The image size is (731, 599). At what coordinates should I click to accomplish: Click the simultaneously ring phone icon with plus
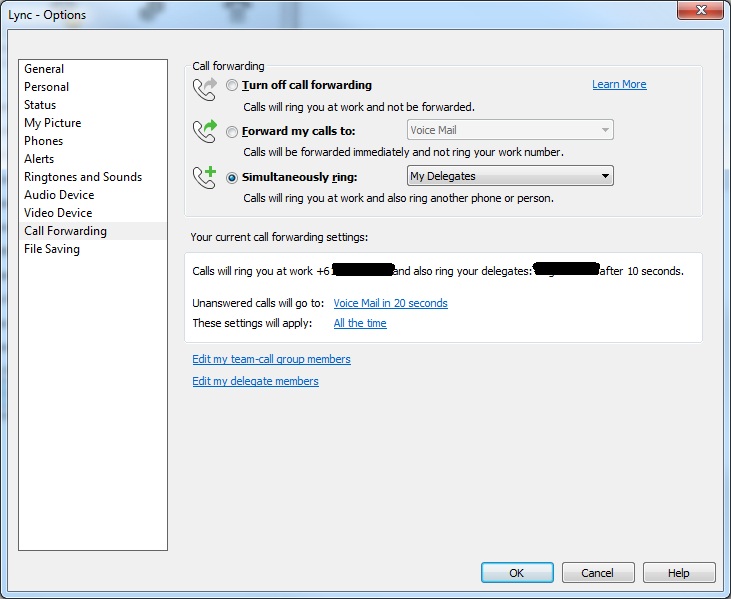pos(205,177)
